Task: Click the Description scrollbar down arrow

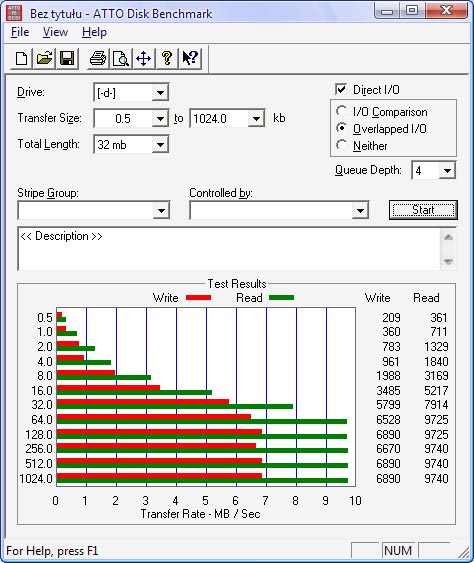Action: point(448,261)
